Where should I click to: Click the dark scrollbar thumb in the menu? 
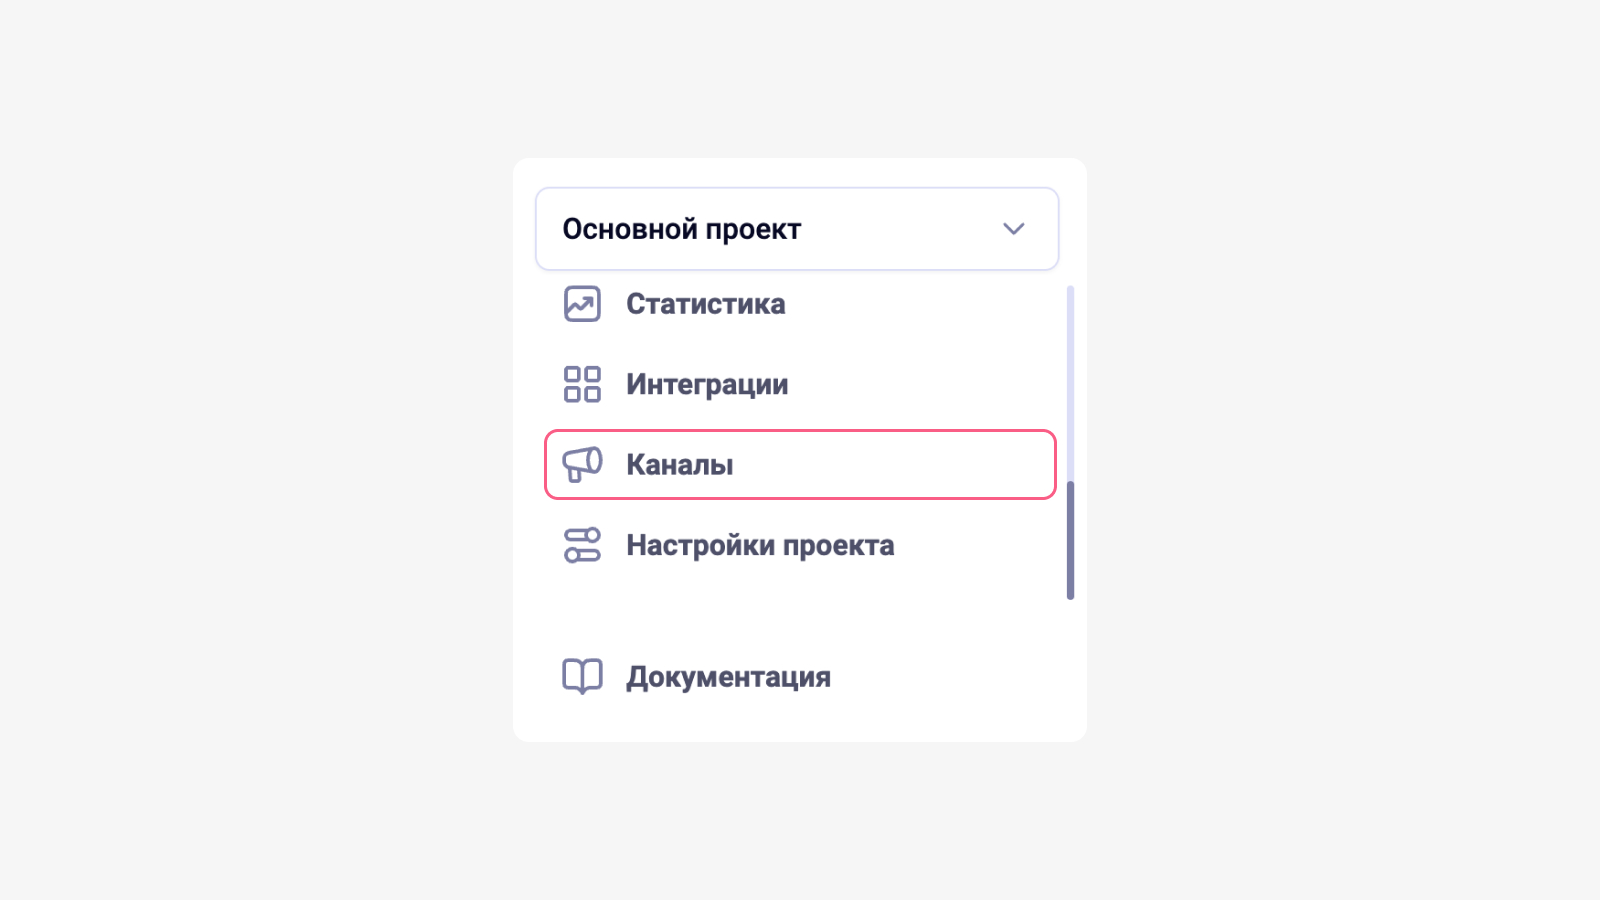pyautogui.click(x=1070, y=540)
